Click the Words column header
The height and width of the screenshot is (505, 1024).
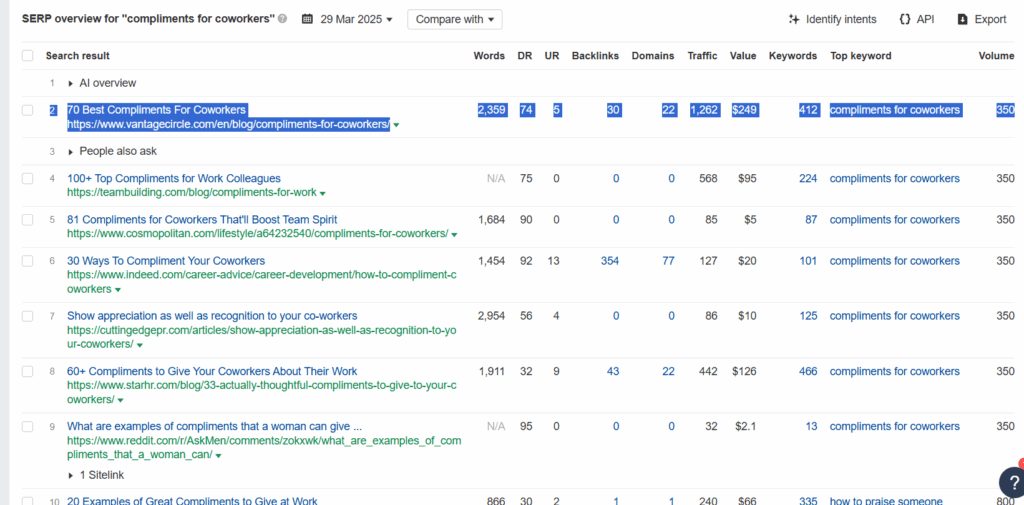pyautogui.click(x=489, y=56)
